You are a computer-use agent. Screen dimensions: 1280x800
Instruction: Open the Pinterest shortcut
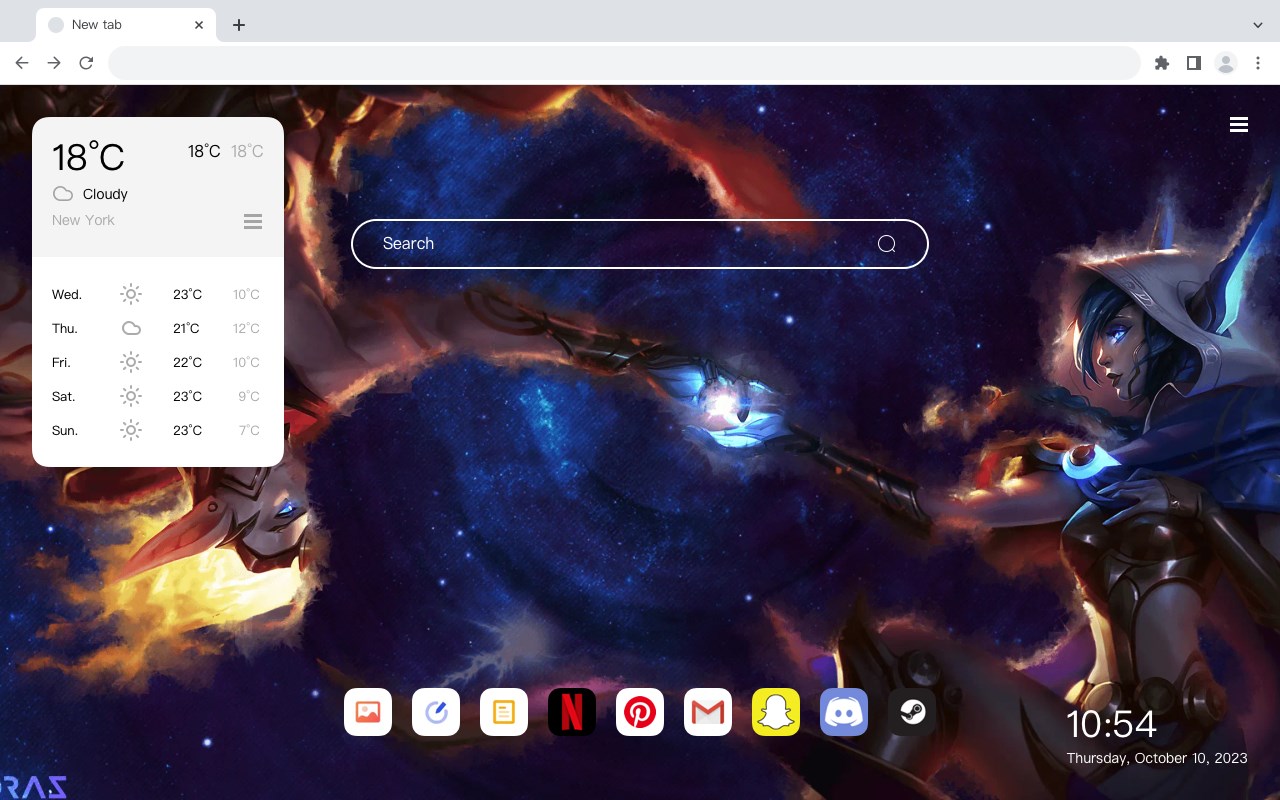(x=640, y=712)
